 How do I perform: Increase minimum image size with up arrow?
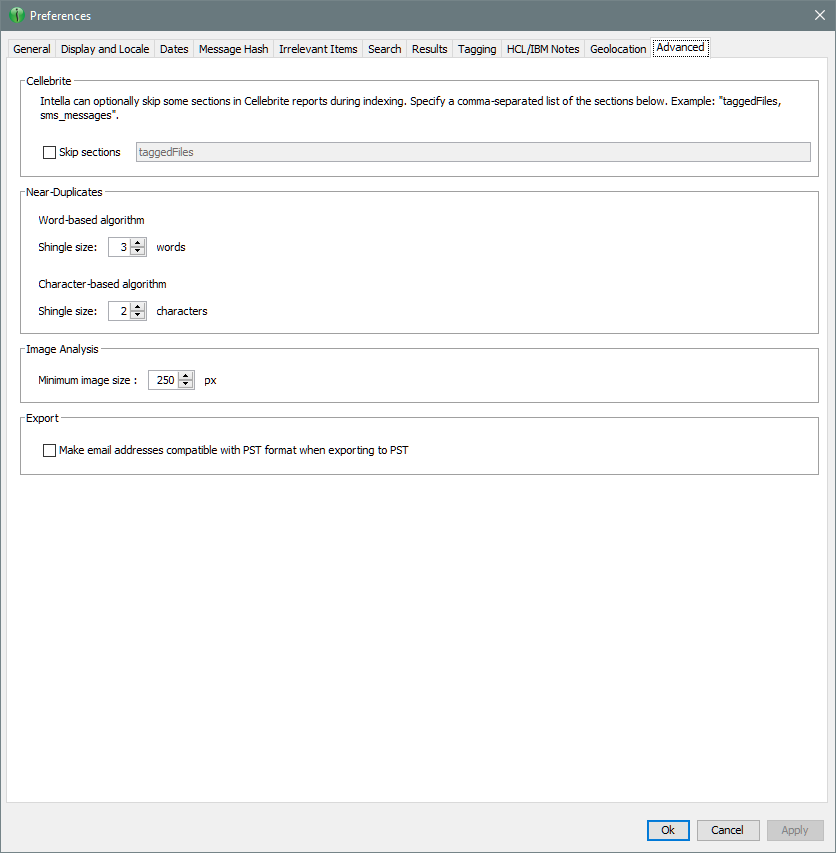(x=186, y=376)
